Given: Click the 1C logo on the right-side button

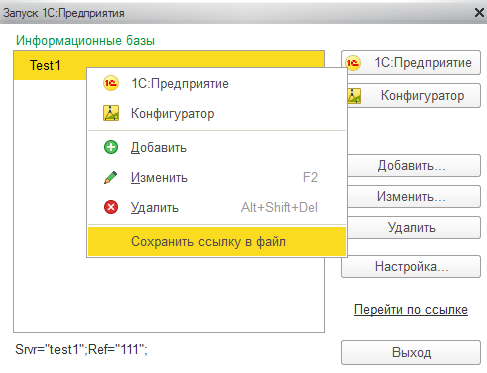Looking at the screenshot, I should [x=353, y=63].
